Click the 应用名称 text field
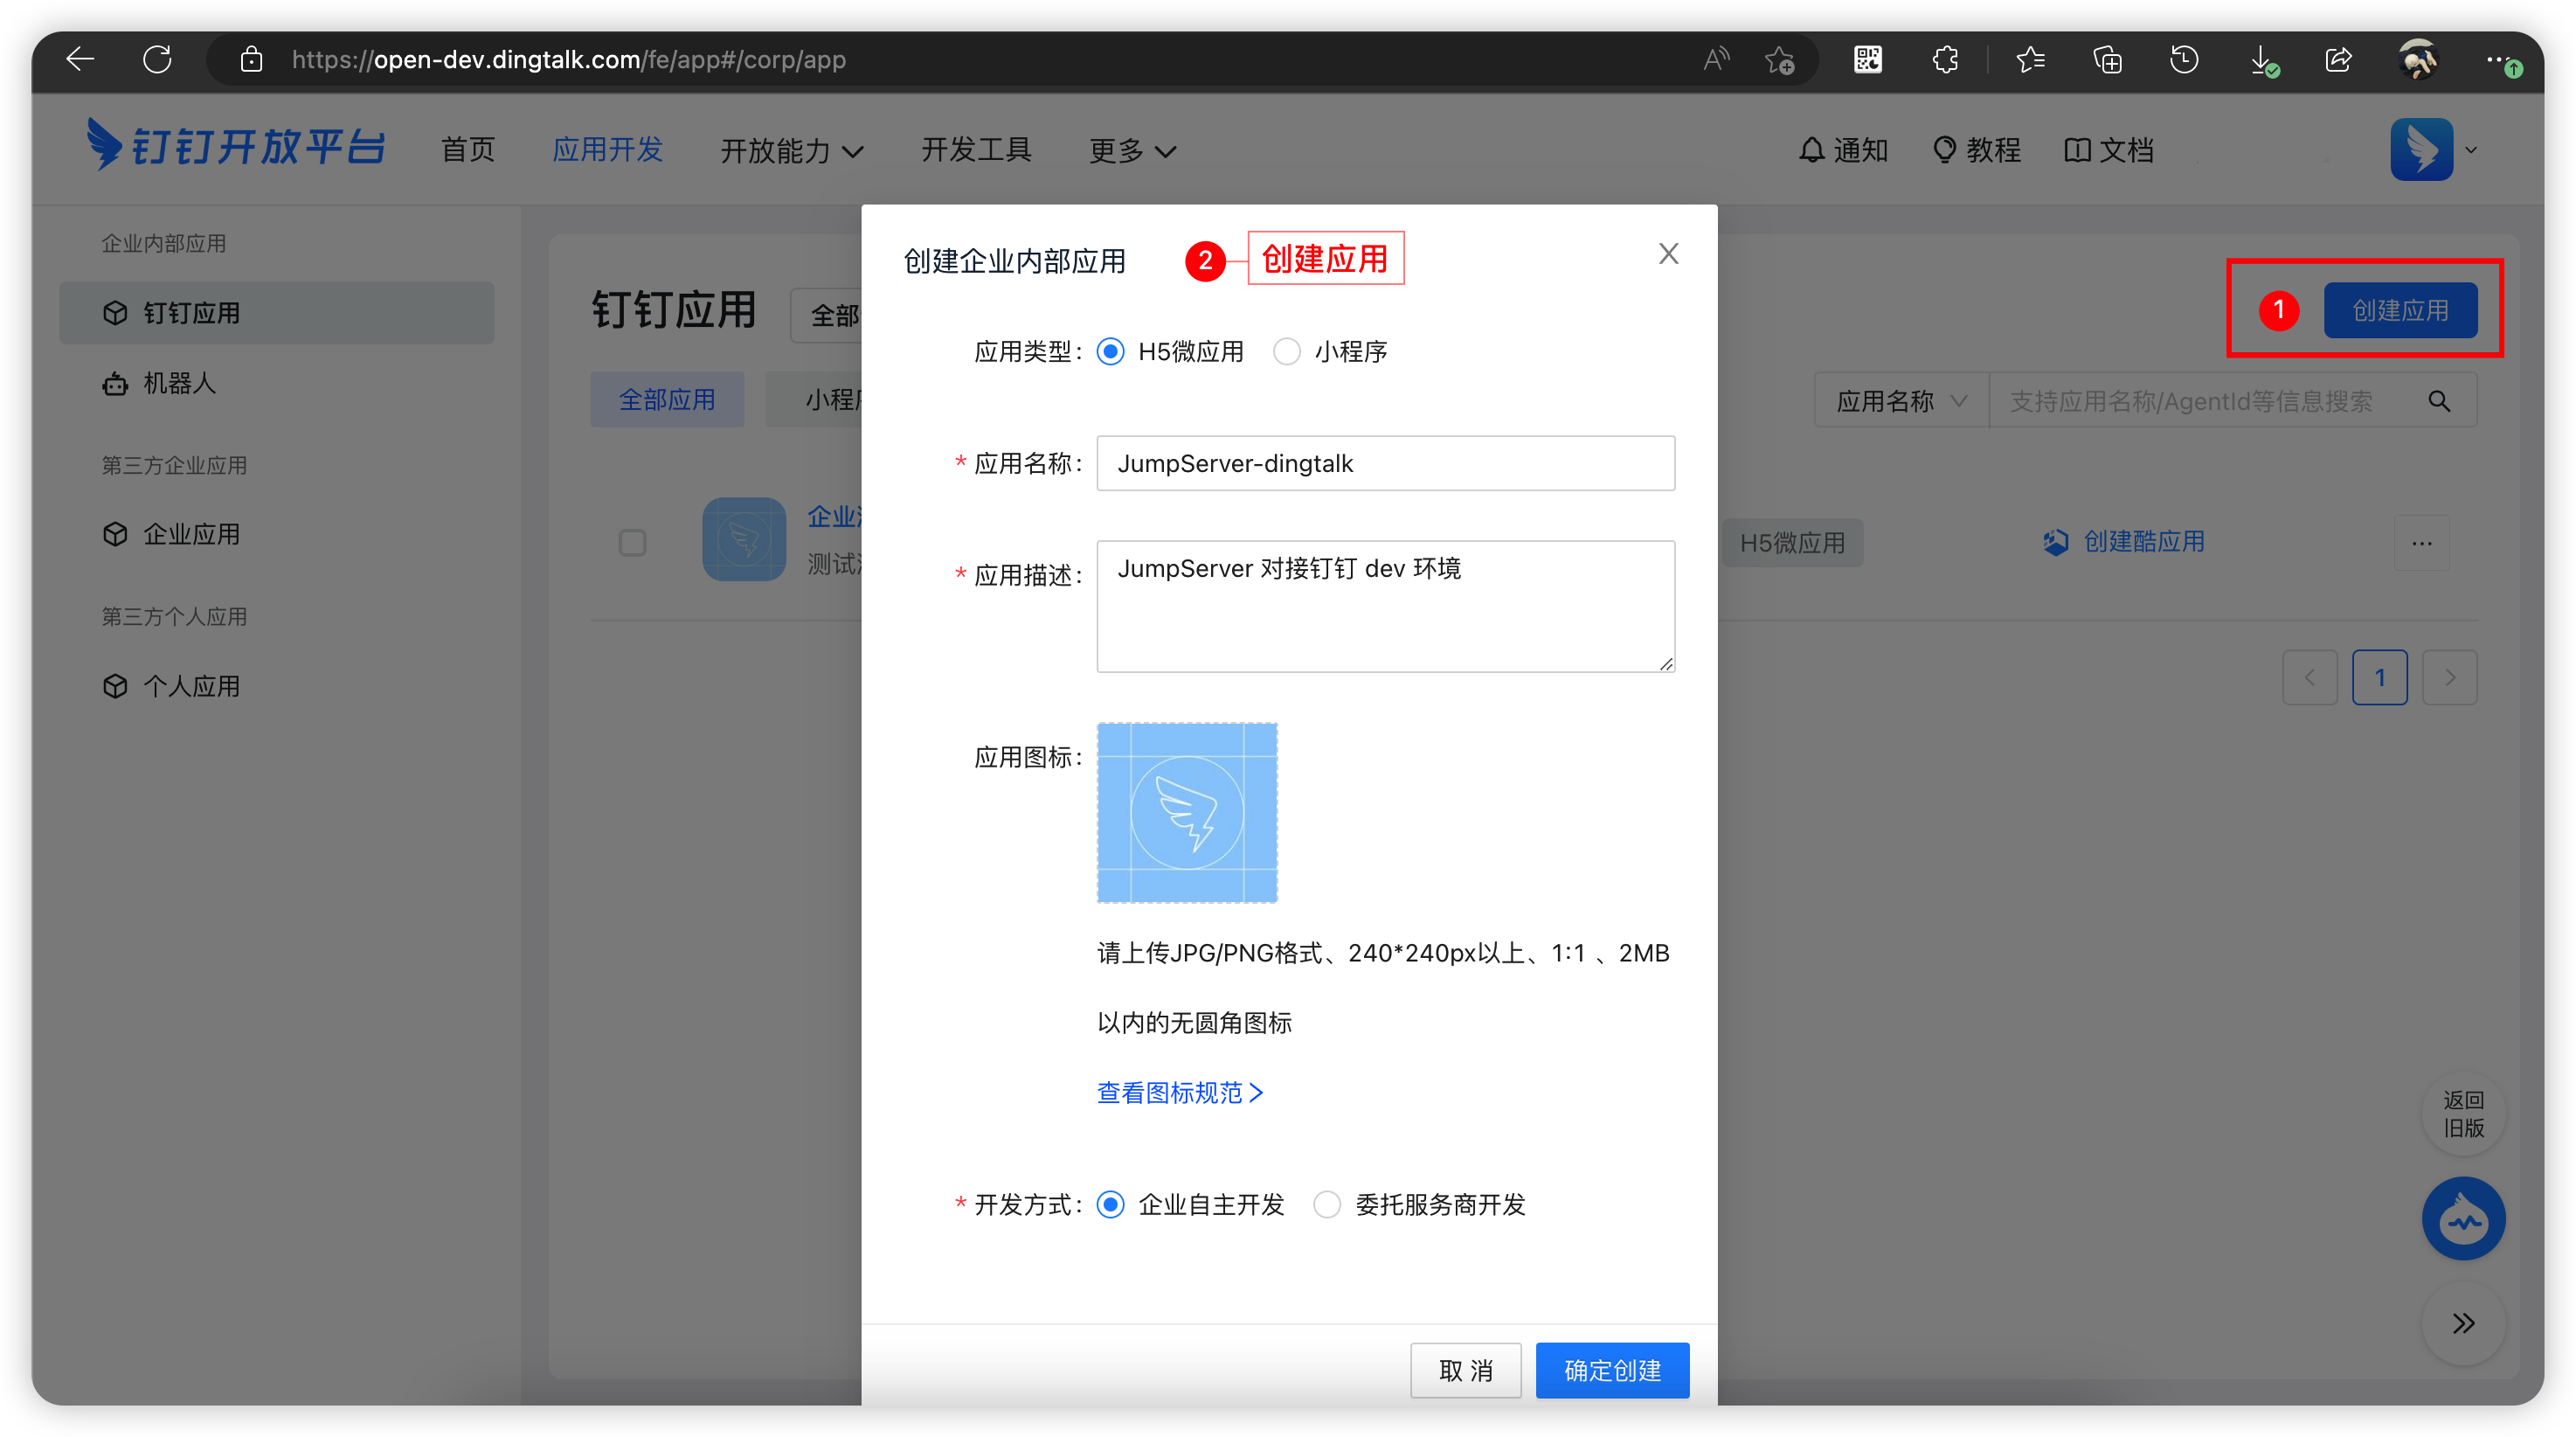 (x=1385, y=463)
